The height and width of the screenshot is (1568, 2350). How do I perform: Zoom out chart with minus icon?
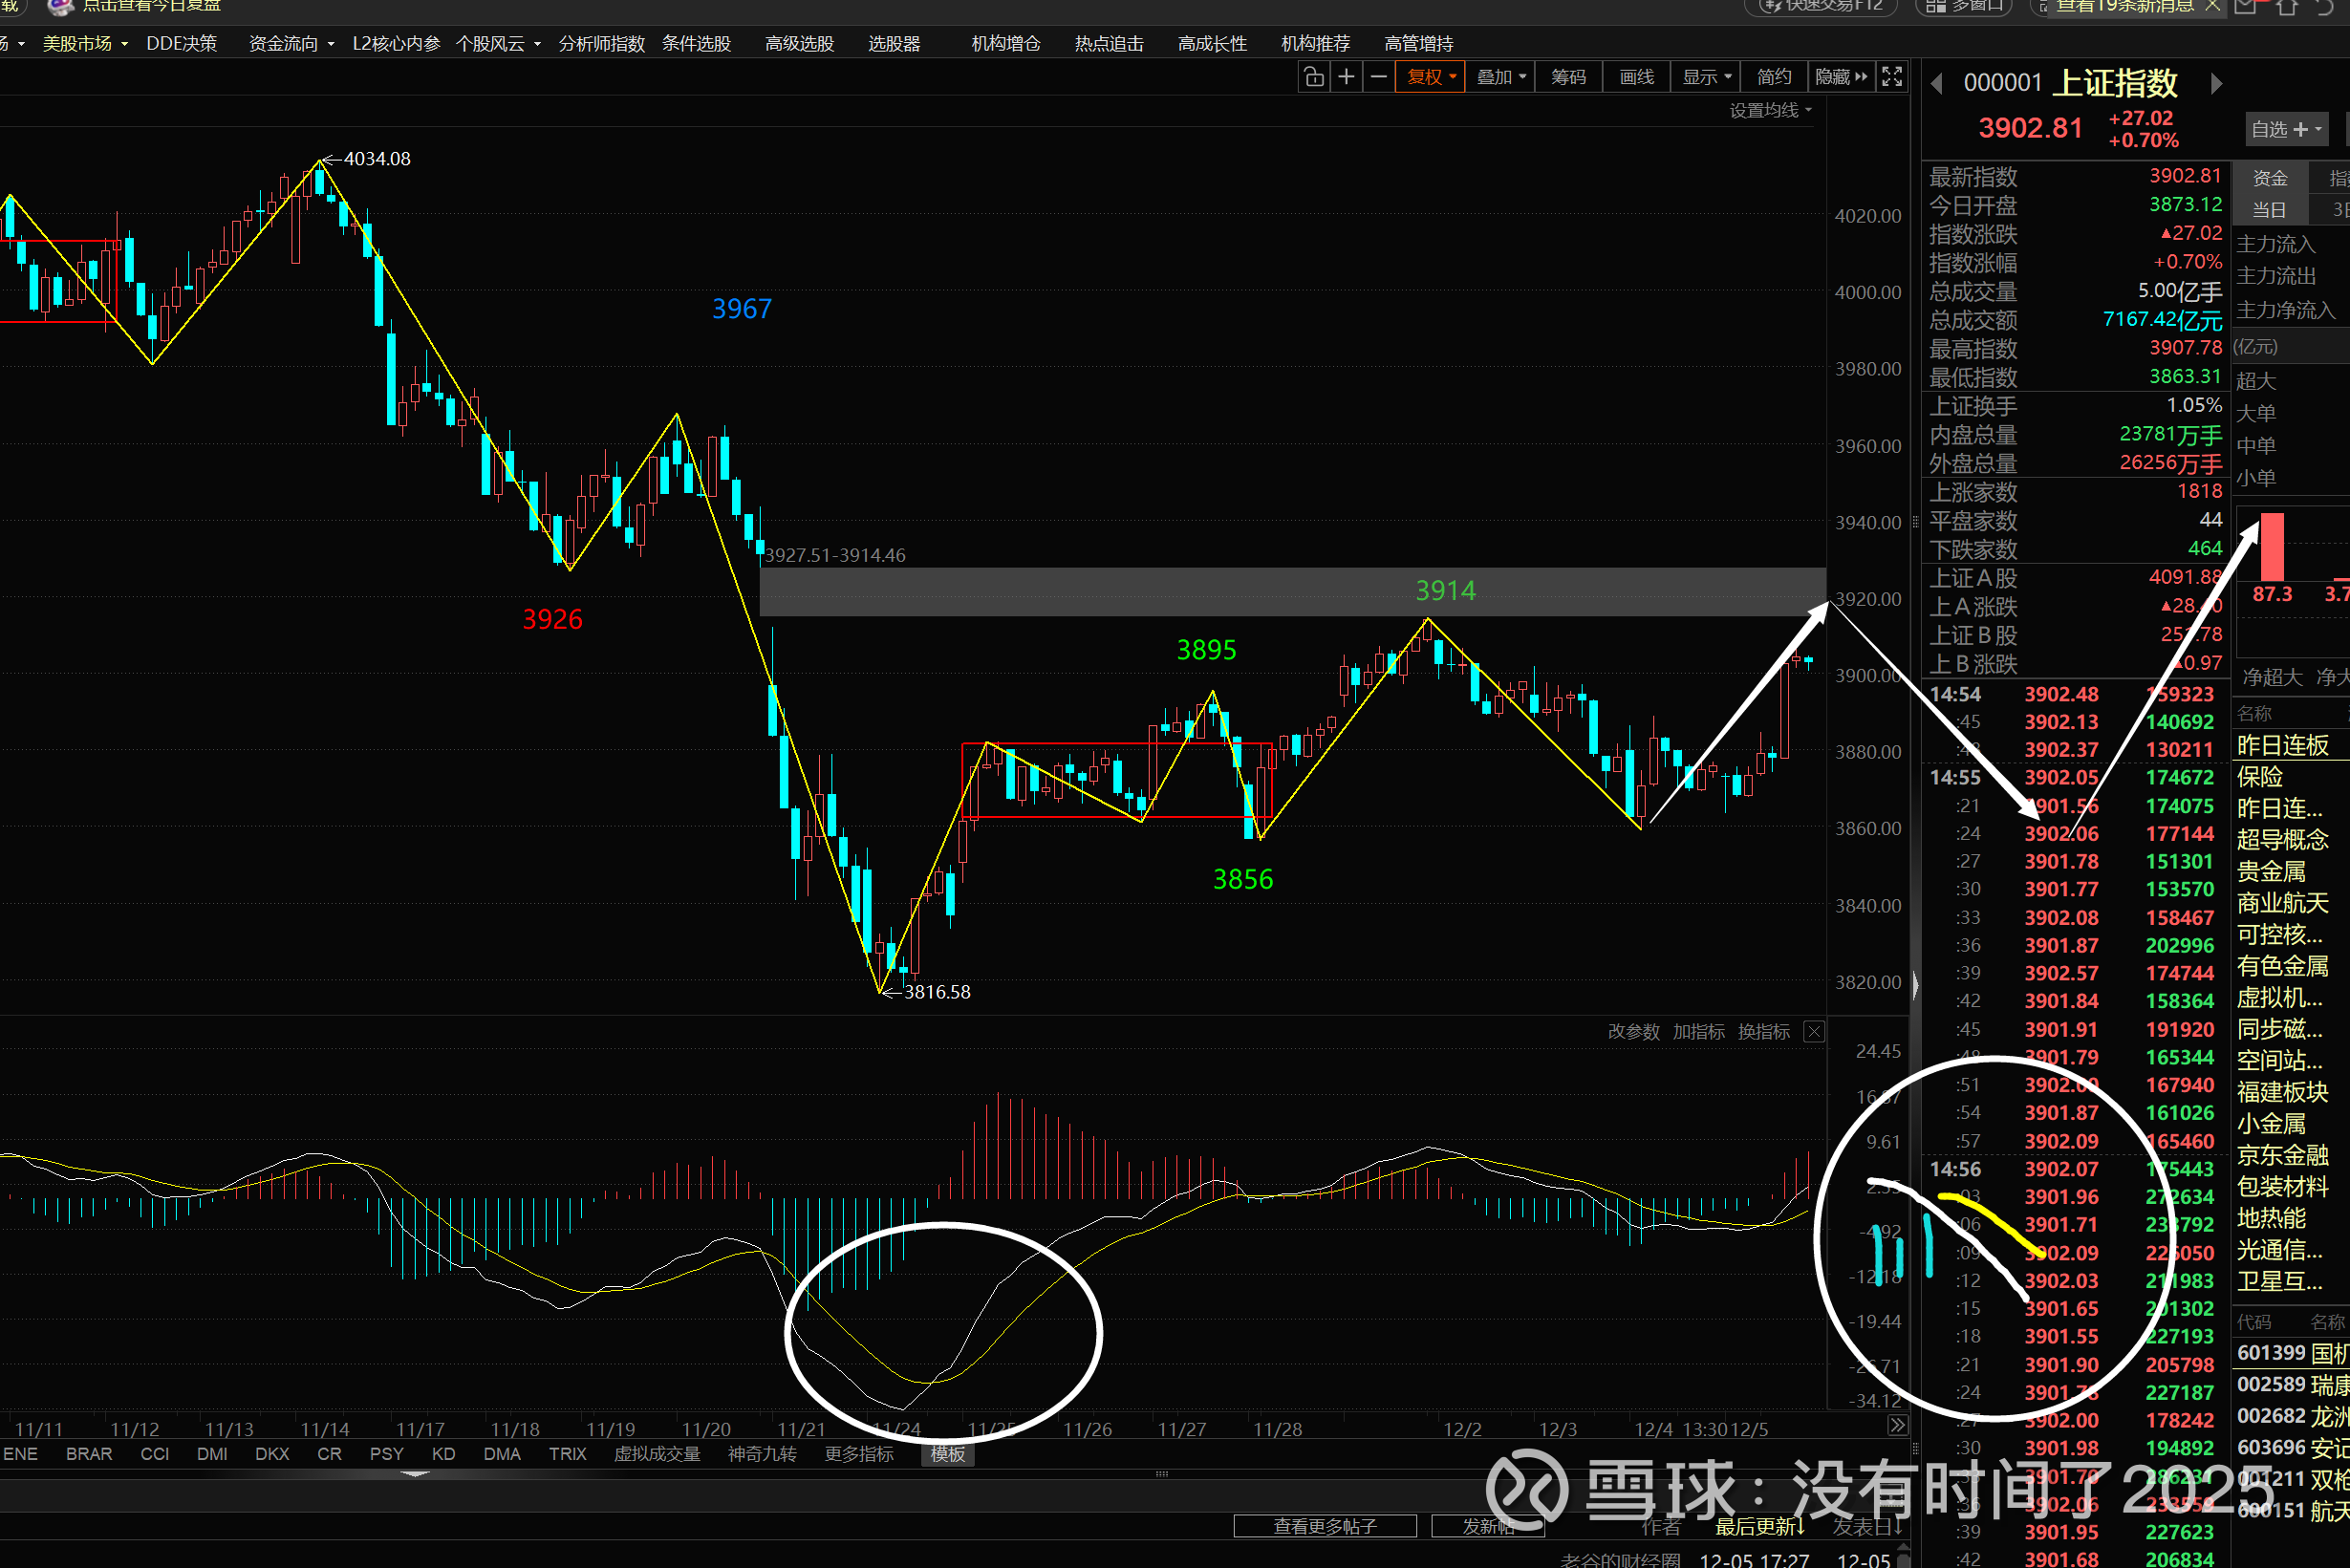tap(1378, 77)
